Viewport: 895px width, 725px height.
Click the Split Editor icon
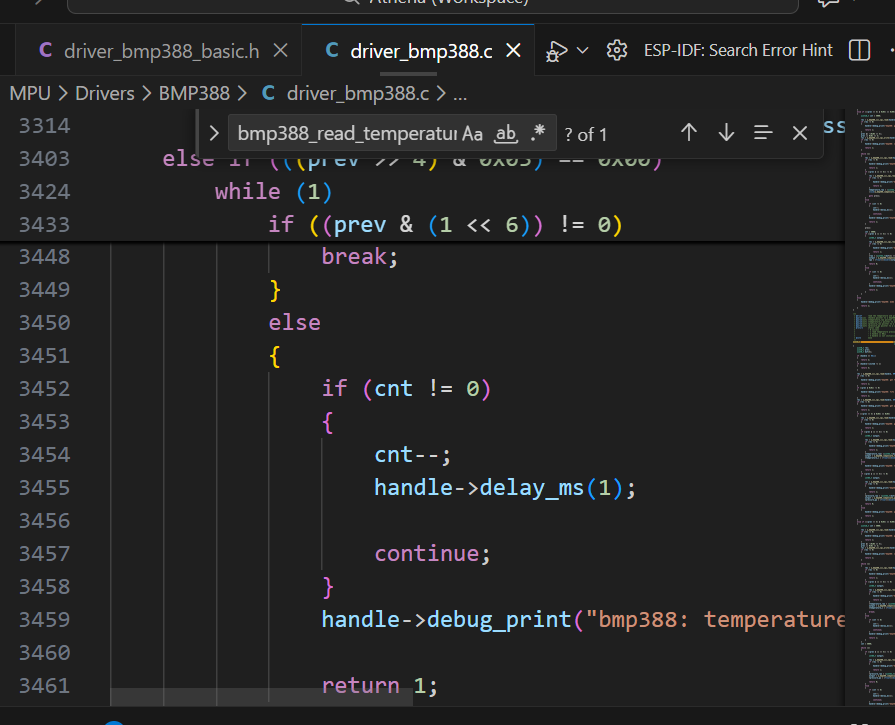pos(858,51)
